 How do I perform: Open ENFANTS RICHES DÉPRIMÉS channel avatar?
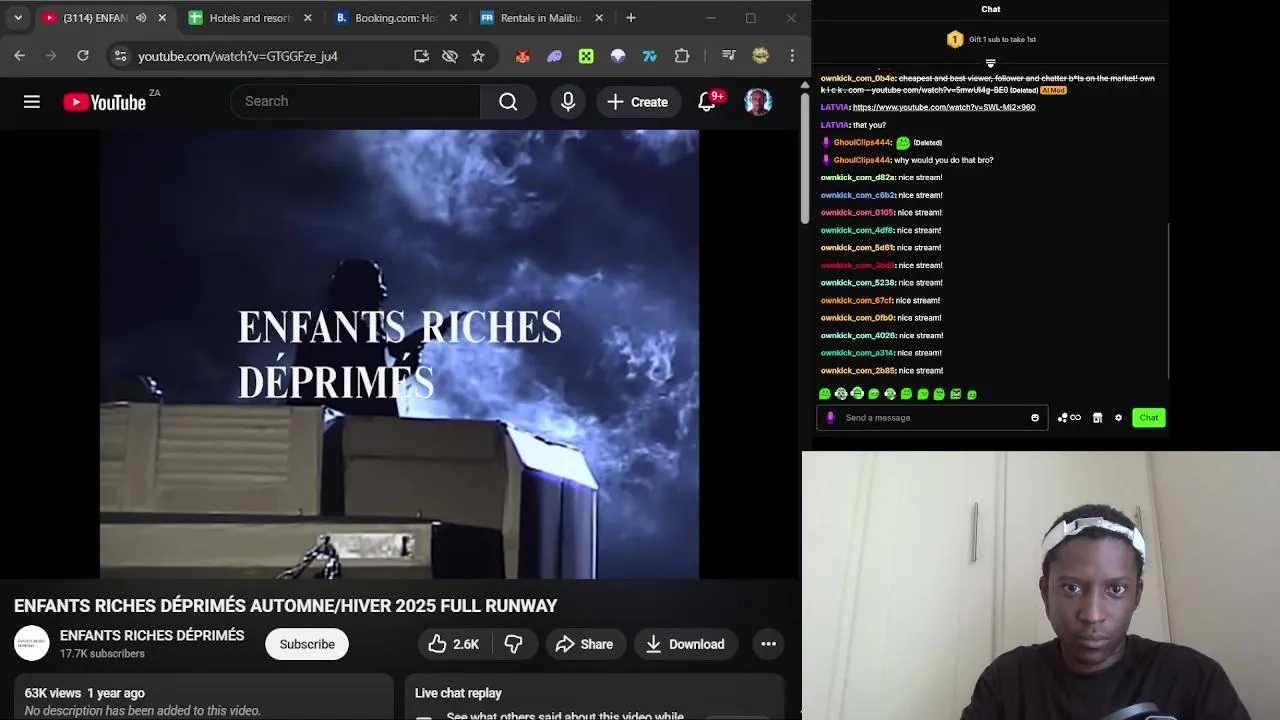(x=31, y=643)
